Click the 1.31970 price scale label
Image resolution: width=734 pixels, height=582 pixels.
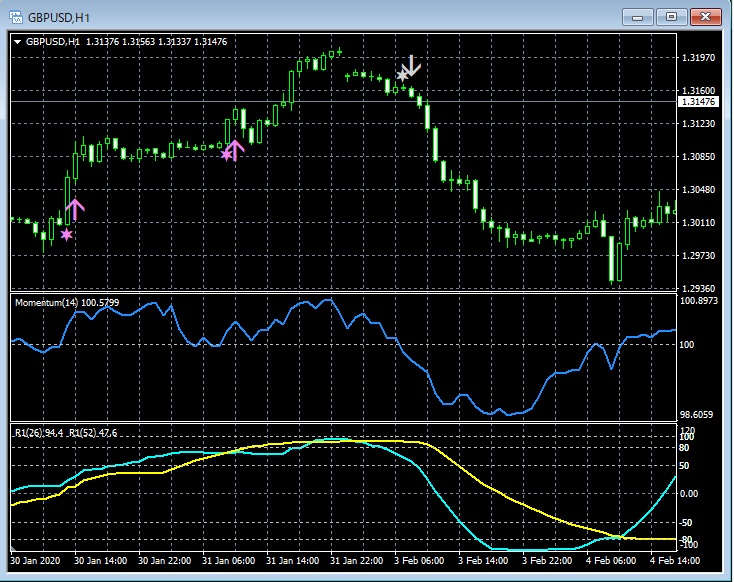697,58
